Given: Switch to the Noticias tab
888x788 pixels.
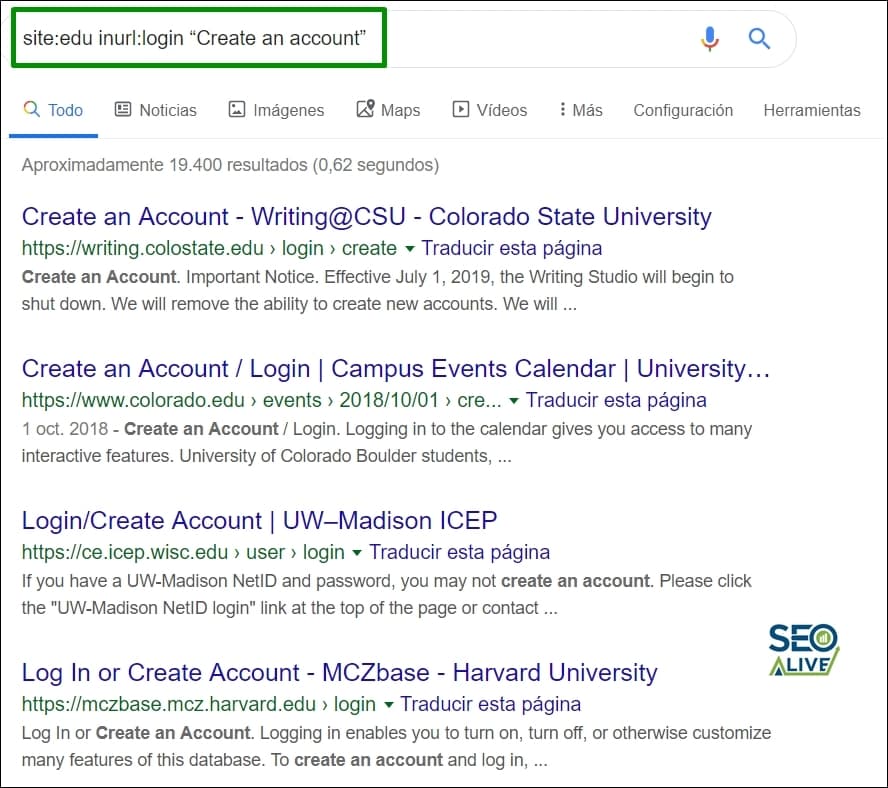Looking at the screenshot, I should pyautogui.click(x=156, y=110).
